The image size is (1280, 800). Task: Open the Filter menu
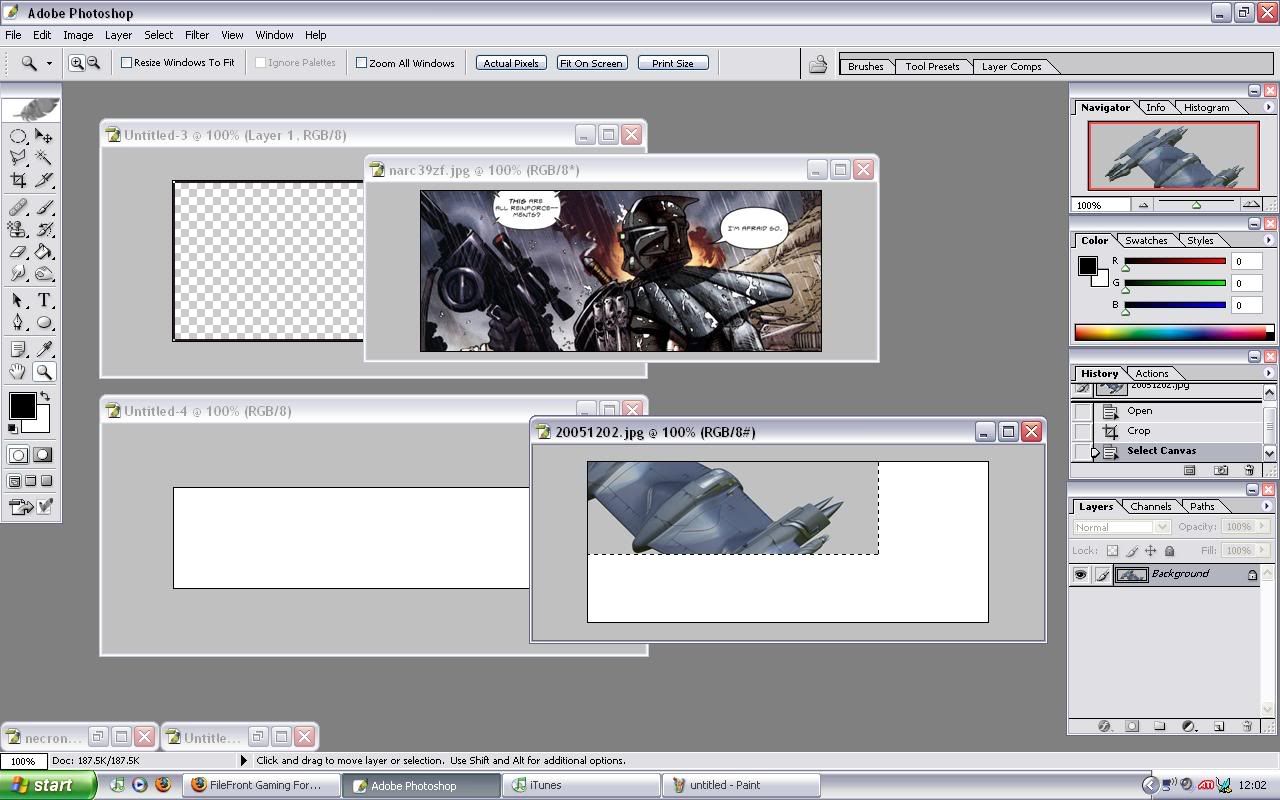coord(197,35)
